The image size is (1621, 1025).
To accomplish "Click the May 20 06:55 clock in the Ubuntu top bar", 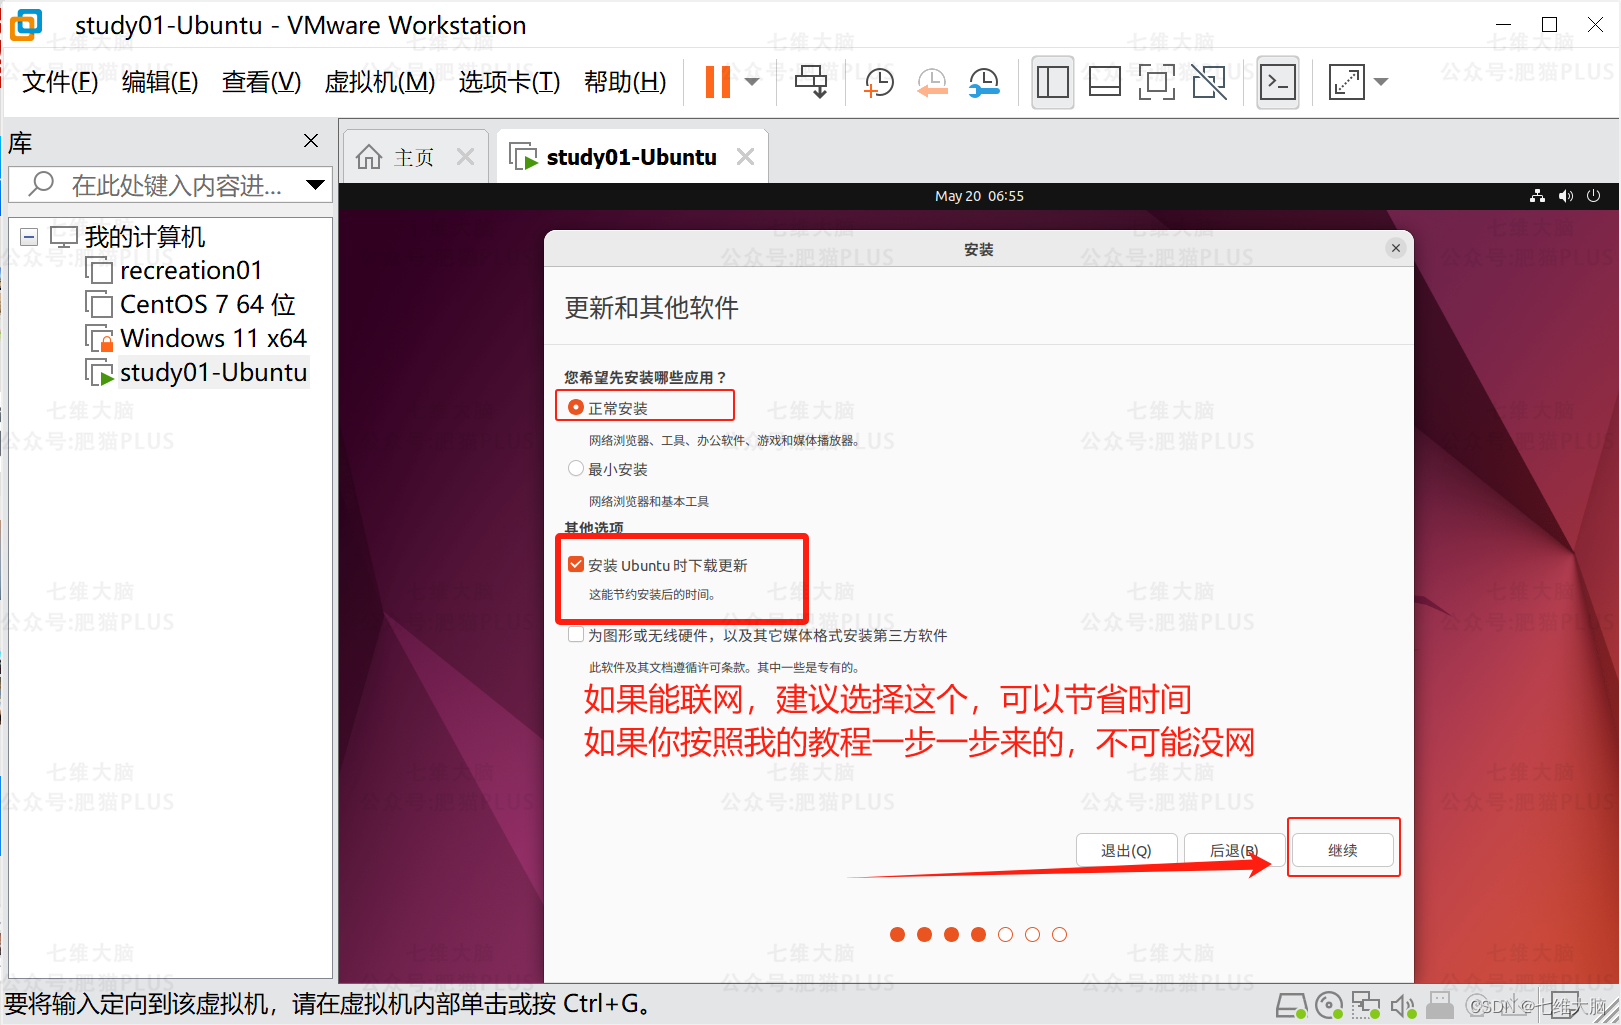I will 979,196.
